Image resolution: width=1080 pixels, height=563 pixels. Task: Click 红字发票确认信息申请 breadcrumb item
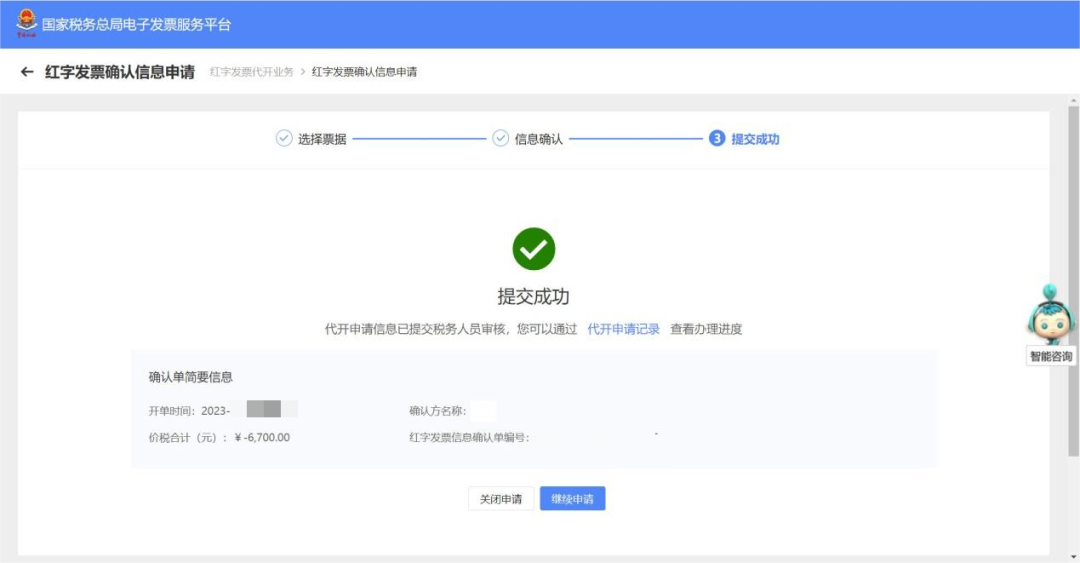[364, 72]
